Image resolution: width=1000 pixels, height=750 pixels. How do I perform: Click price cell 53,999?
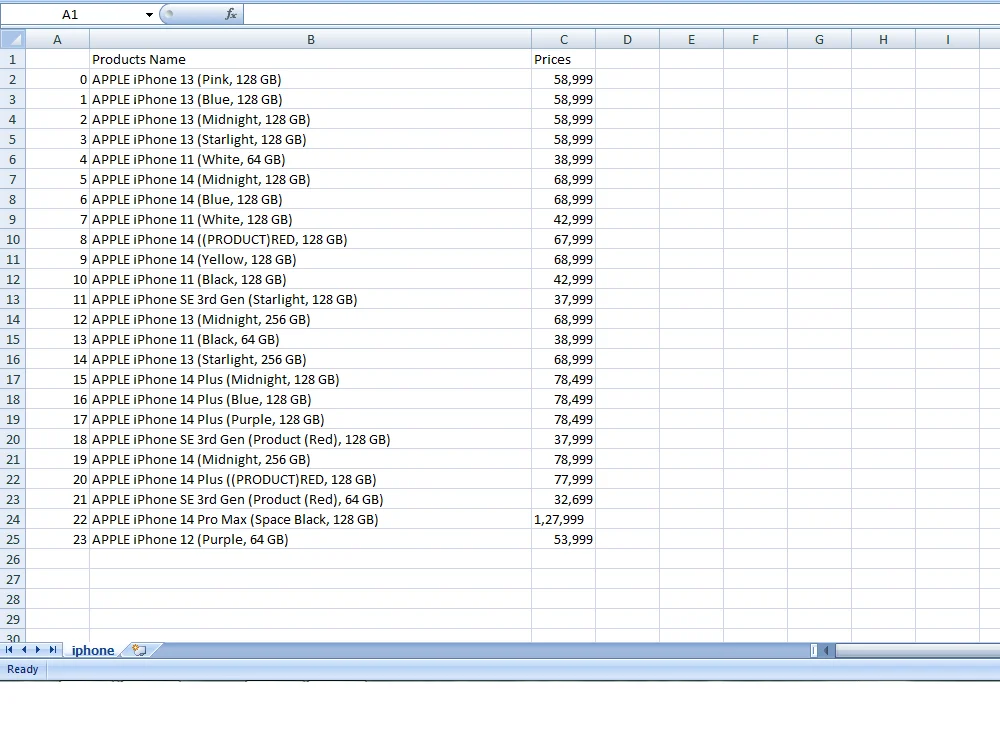pyautogui.click(x=564, y=540)
